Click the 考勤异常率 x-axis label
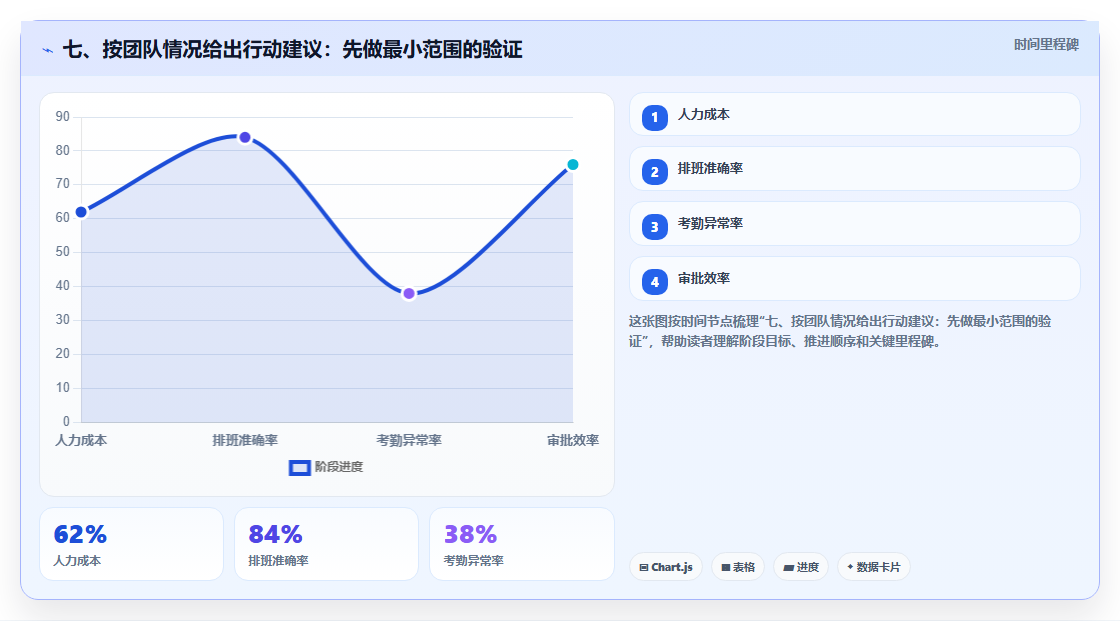This screenshot has height=621, width=1120. pyautogui.click(x=409, y=441)
